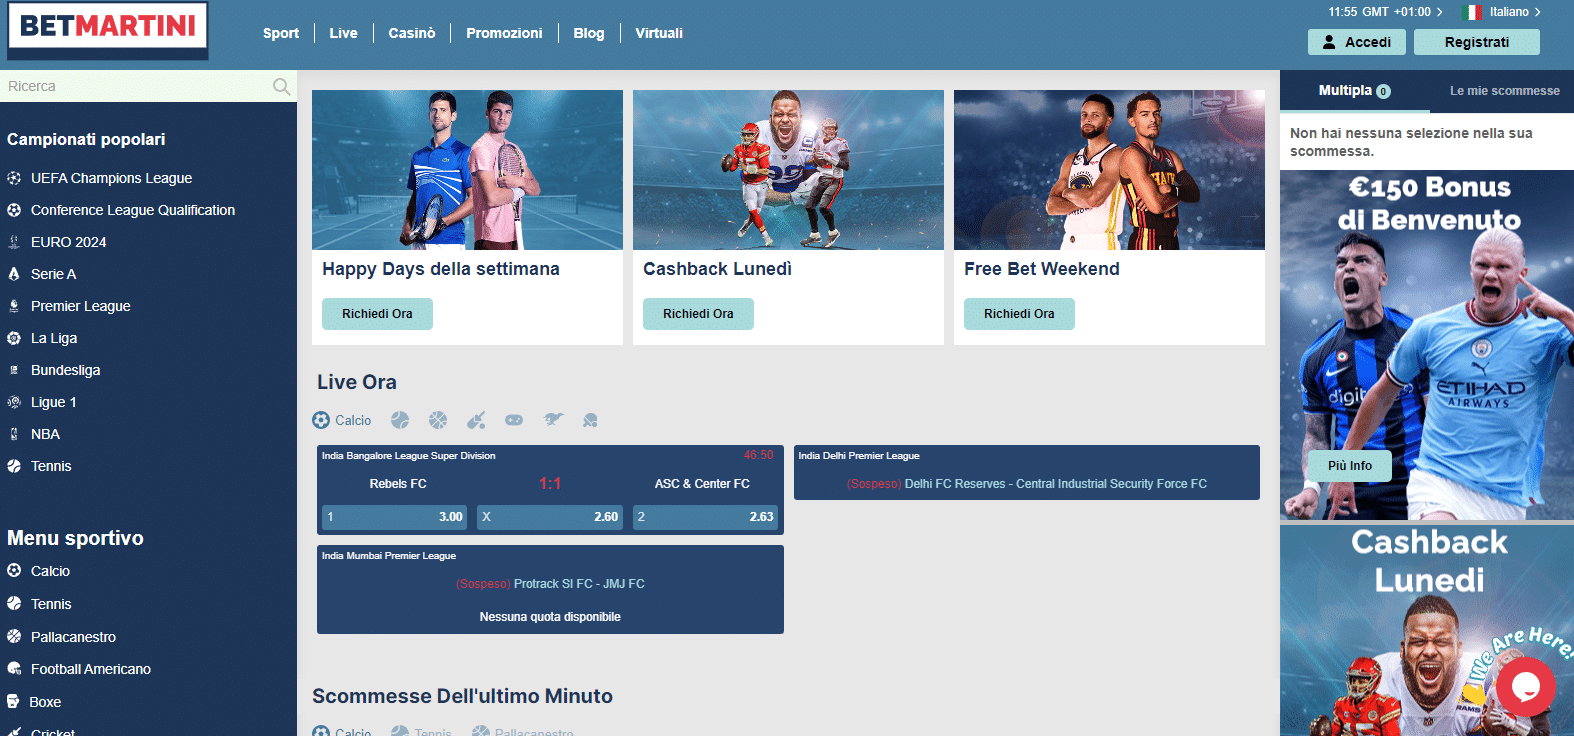Click the La Liga logo icon

coord(14,338)
